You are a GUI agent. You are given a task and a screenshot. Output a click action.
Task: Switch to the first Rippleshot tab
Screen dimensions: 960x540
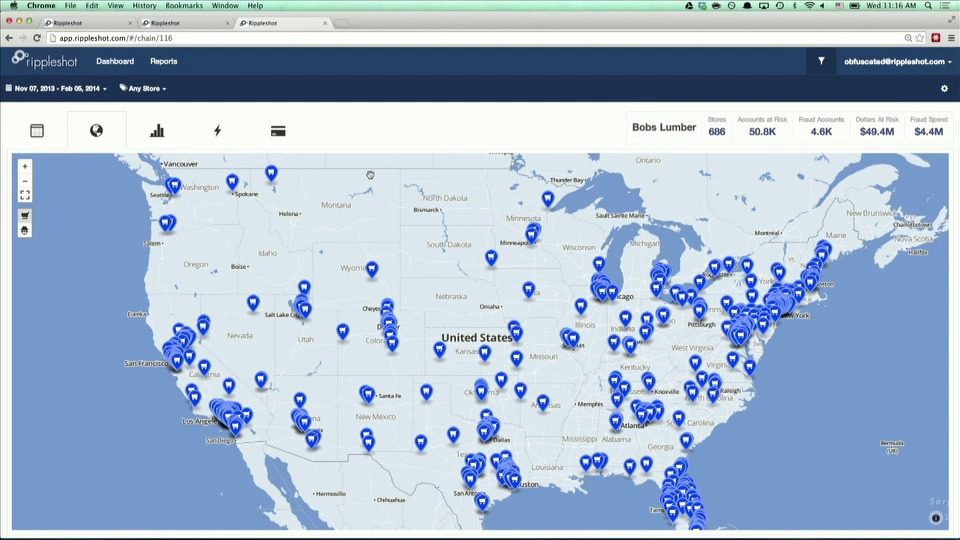pyautogui.click(x=86, y=23)
